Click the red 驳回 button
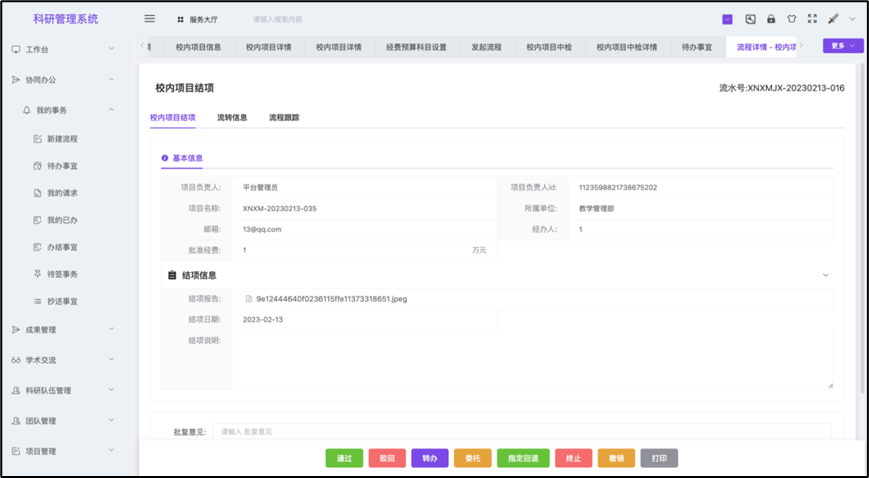Viewport: 869px width, 478px height. pos(387,458)
